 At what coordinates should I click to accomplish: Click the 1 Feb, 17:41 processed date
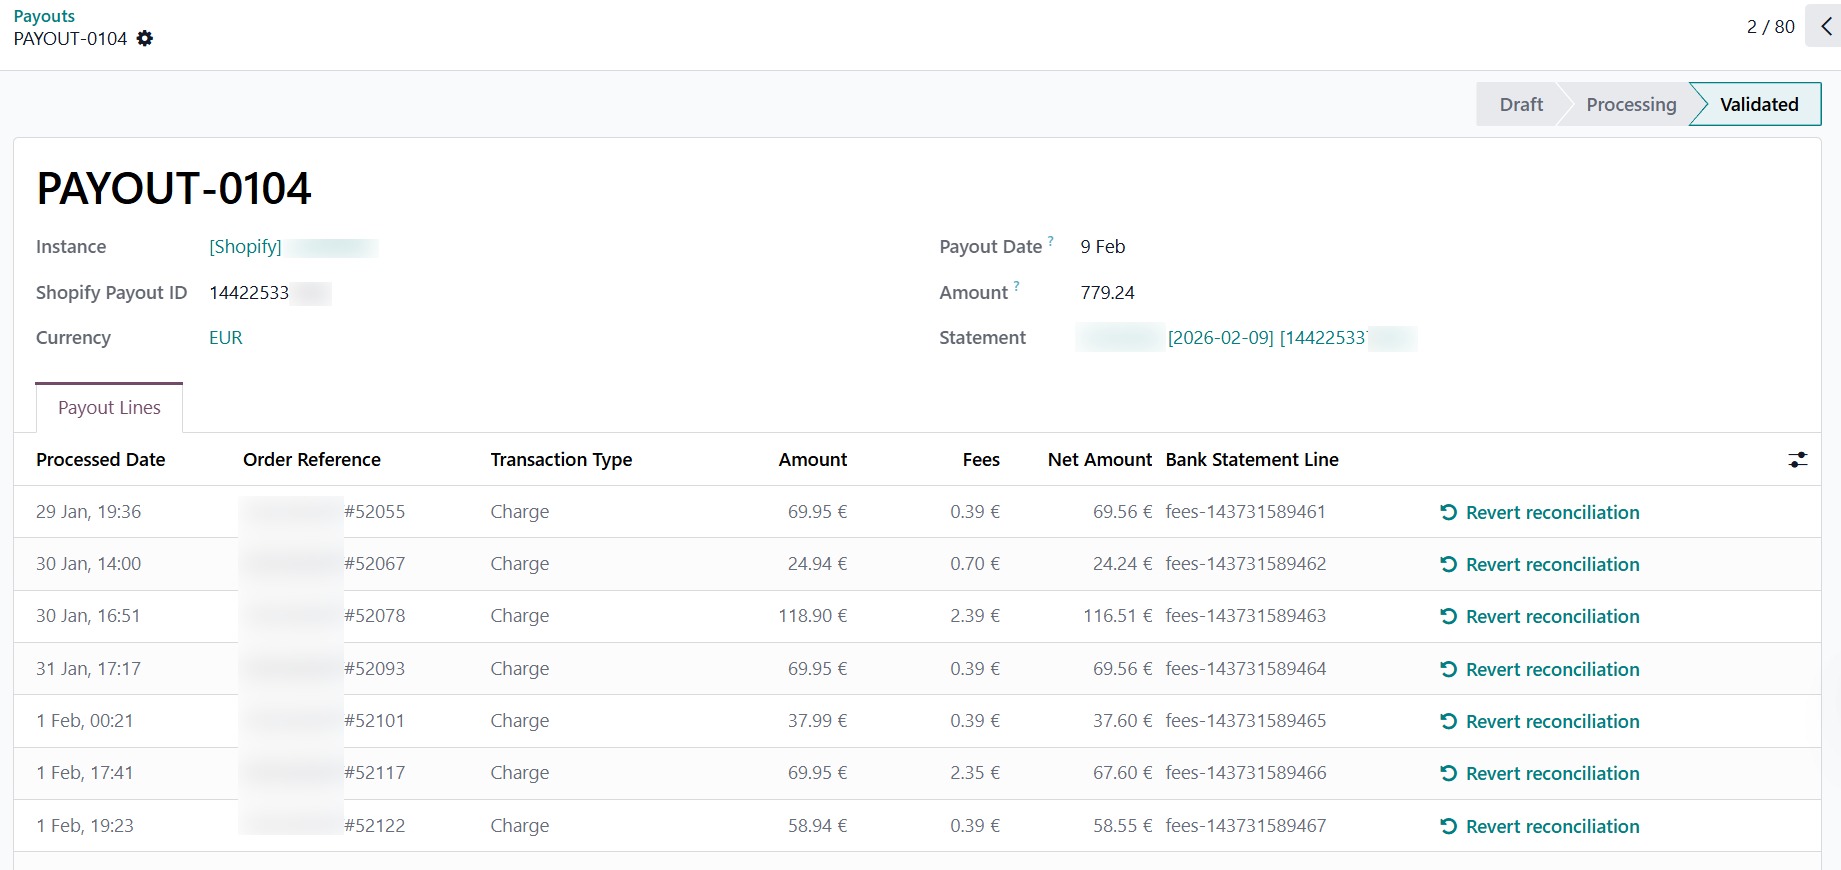(x=84, y=772)
